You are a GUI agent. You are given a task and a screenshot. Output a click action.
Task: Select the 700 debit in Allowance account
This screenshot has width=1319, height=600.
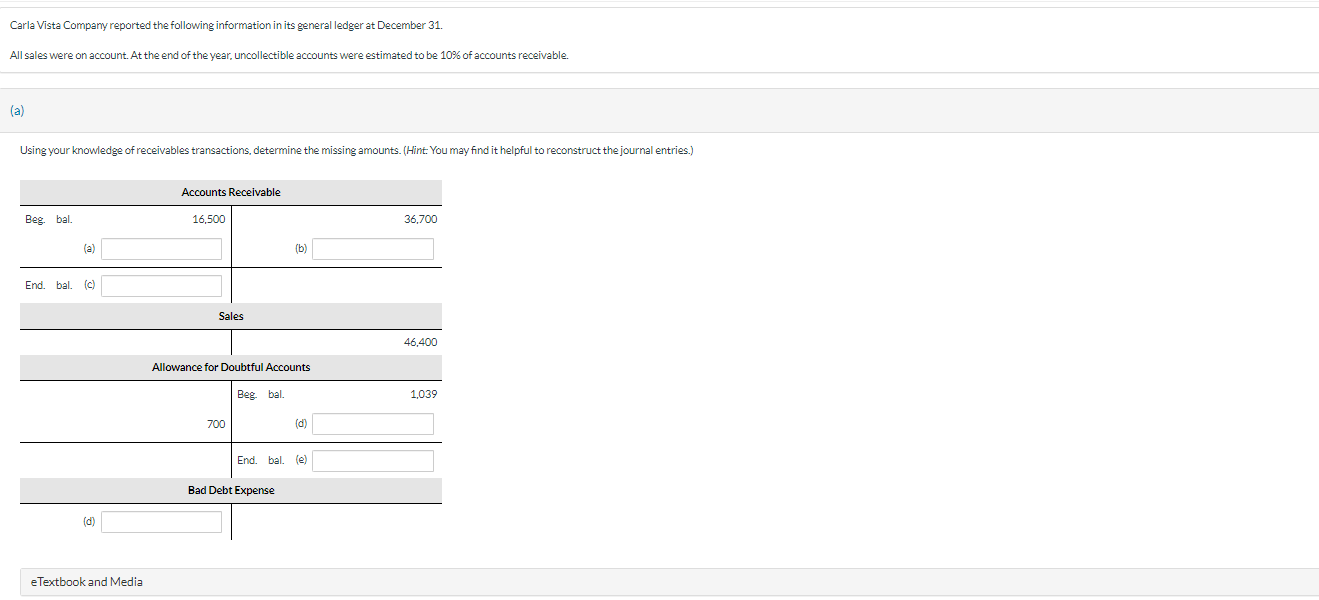click(215, 423)
